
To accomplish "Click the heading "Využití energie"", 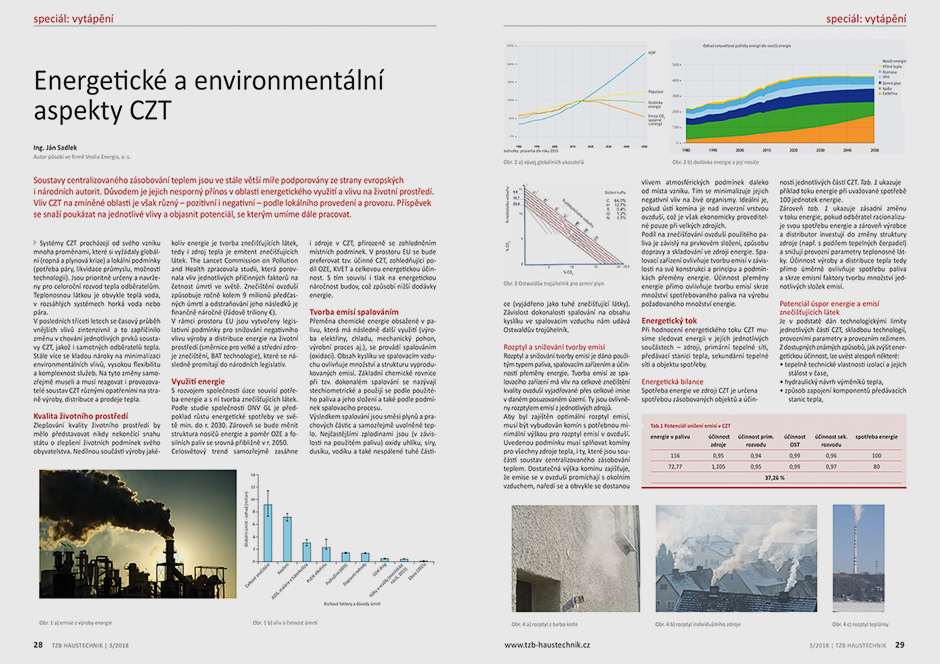I will point(198,381).
